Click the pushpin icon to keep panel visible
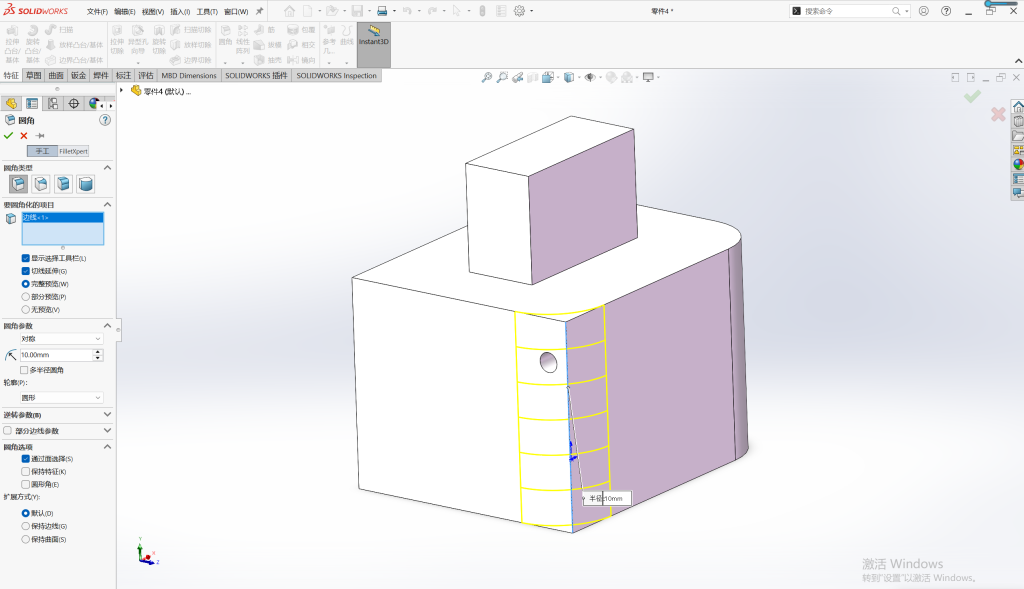 coord(40,136)
